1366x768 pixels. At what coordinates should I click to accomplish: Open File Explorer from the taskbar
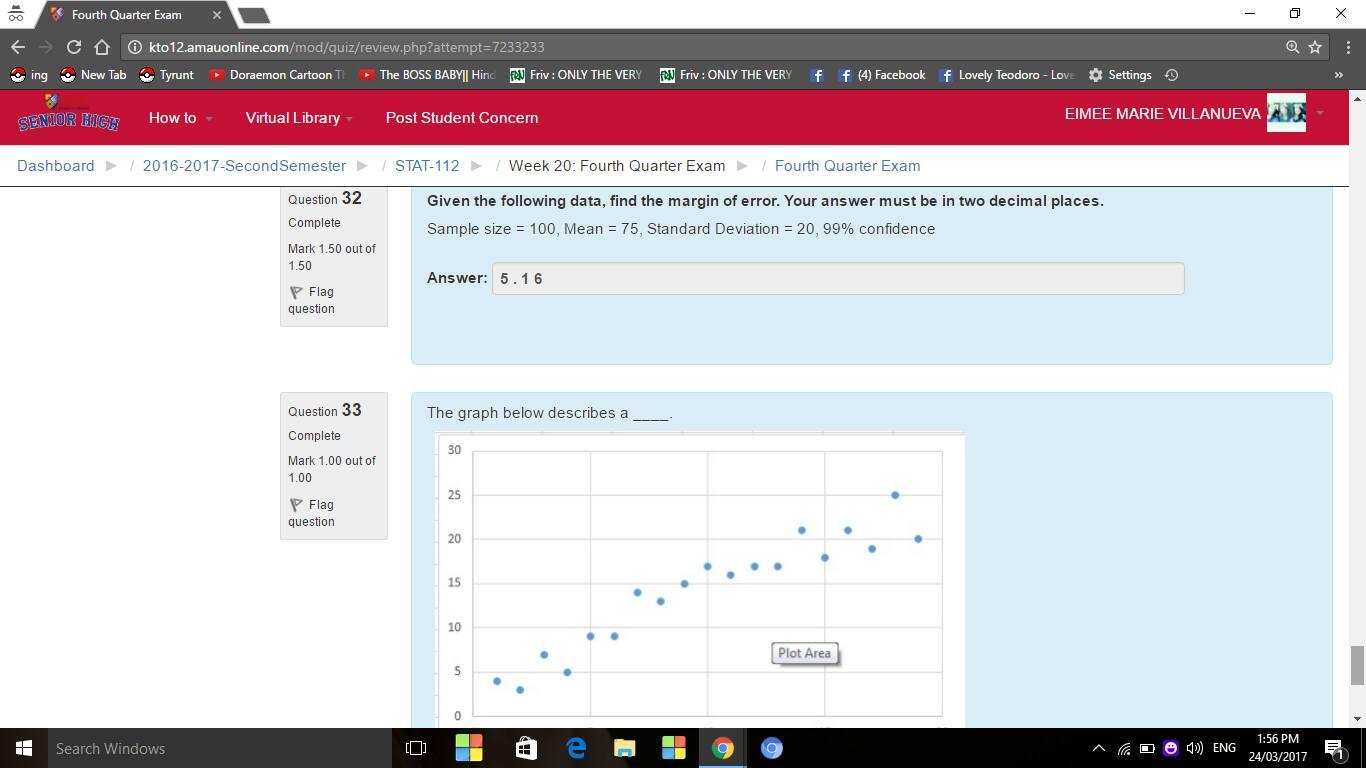[625, 748]
